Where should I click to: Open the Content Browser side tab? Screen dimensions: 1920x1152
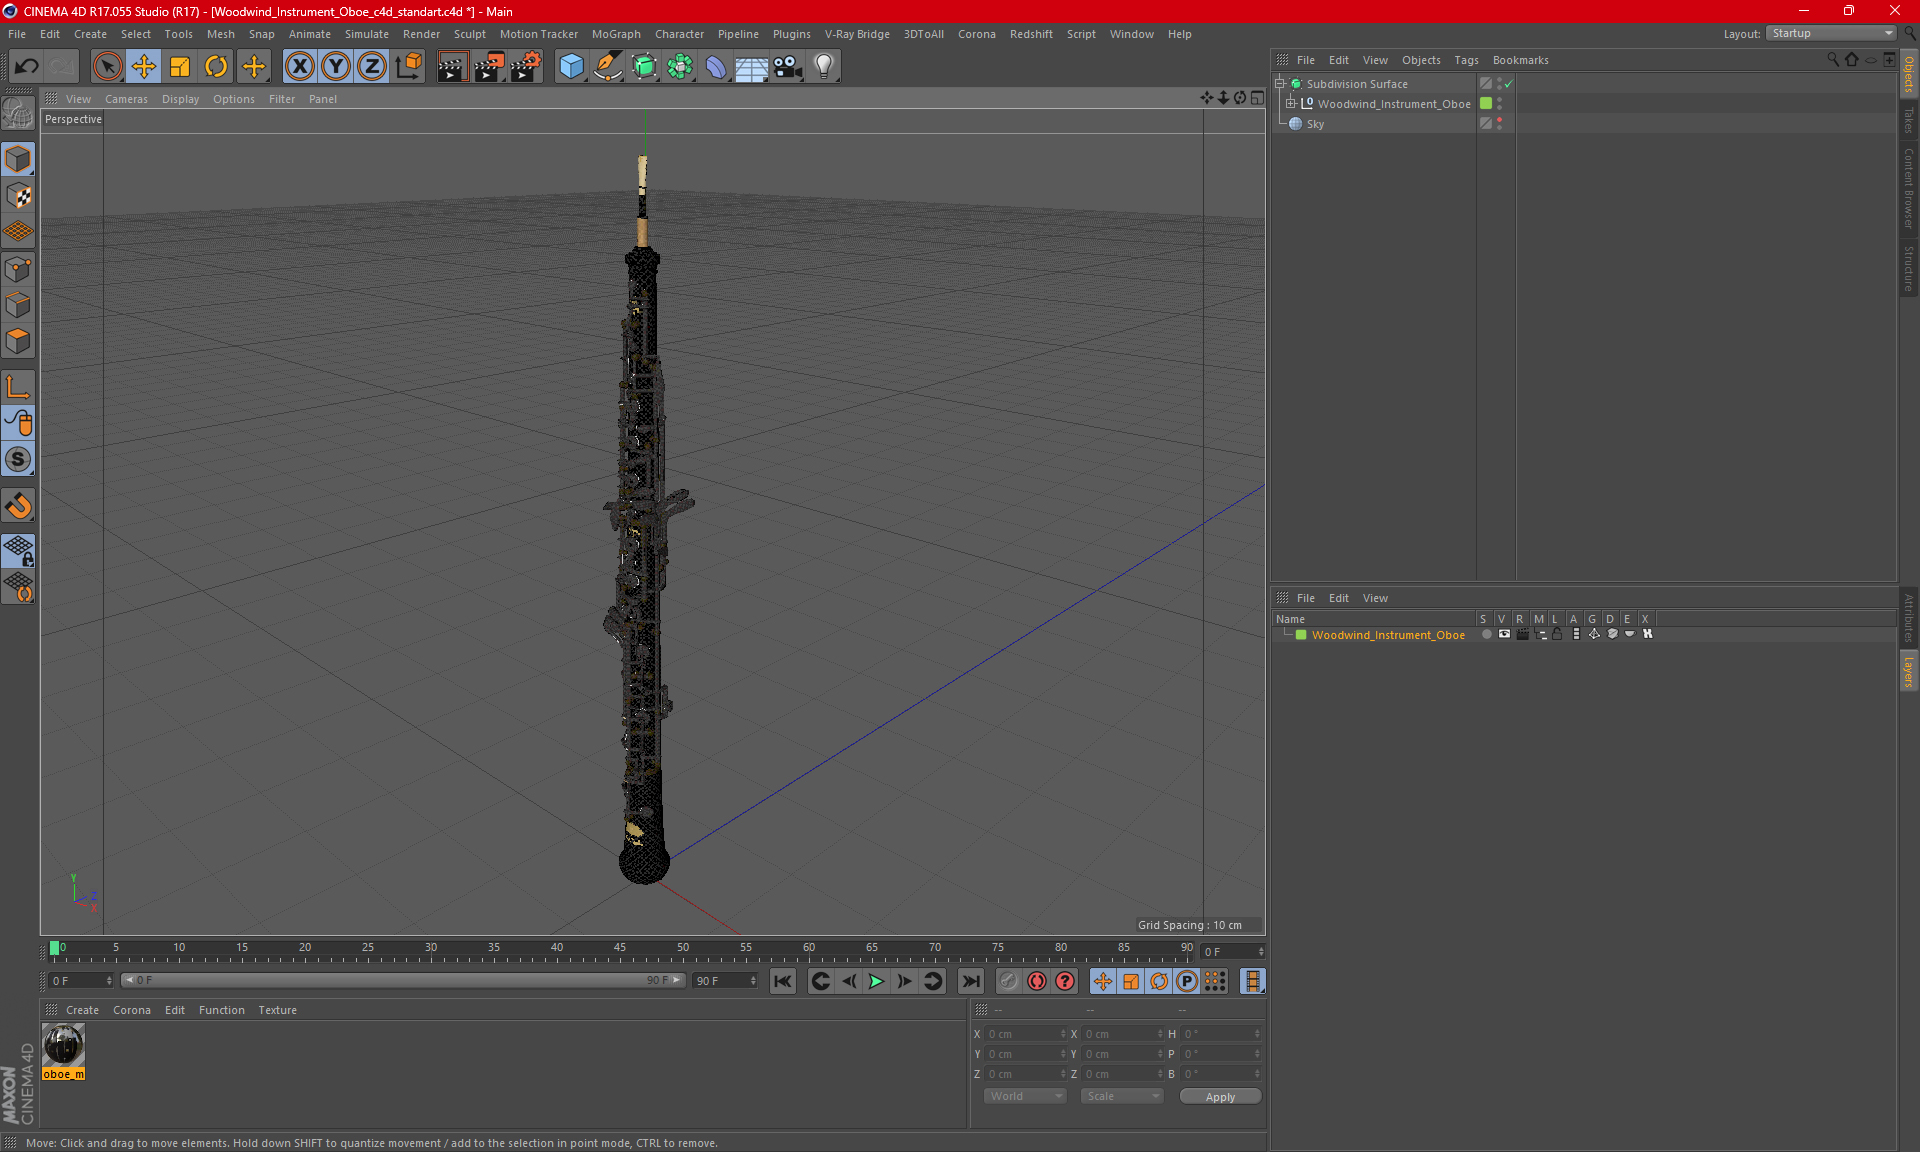tap(1909, 189)
